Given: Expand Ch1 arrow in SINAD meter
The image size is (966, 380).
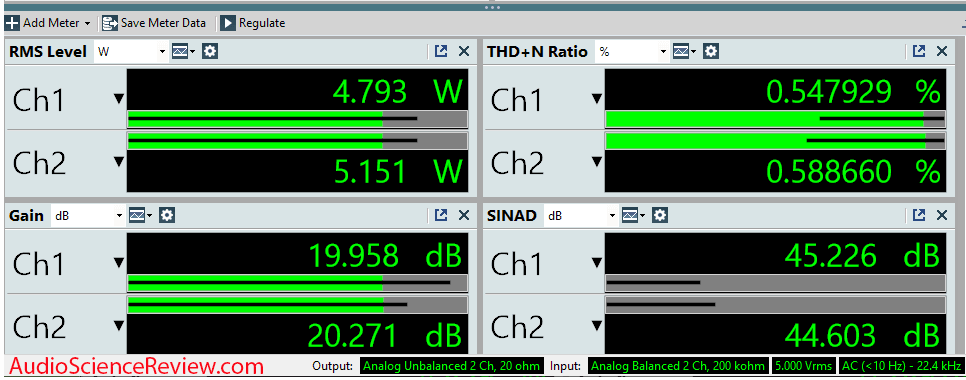Looking at the screenshot, I should coord(596,263).
